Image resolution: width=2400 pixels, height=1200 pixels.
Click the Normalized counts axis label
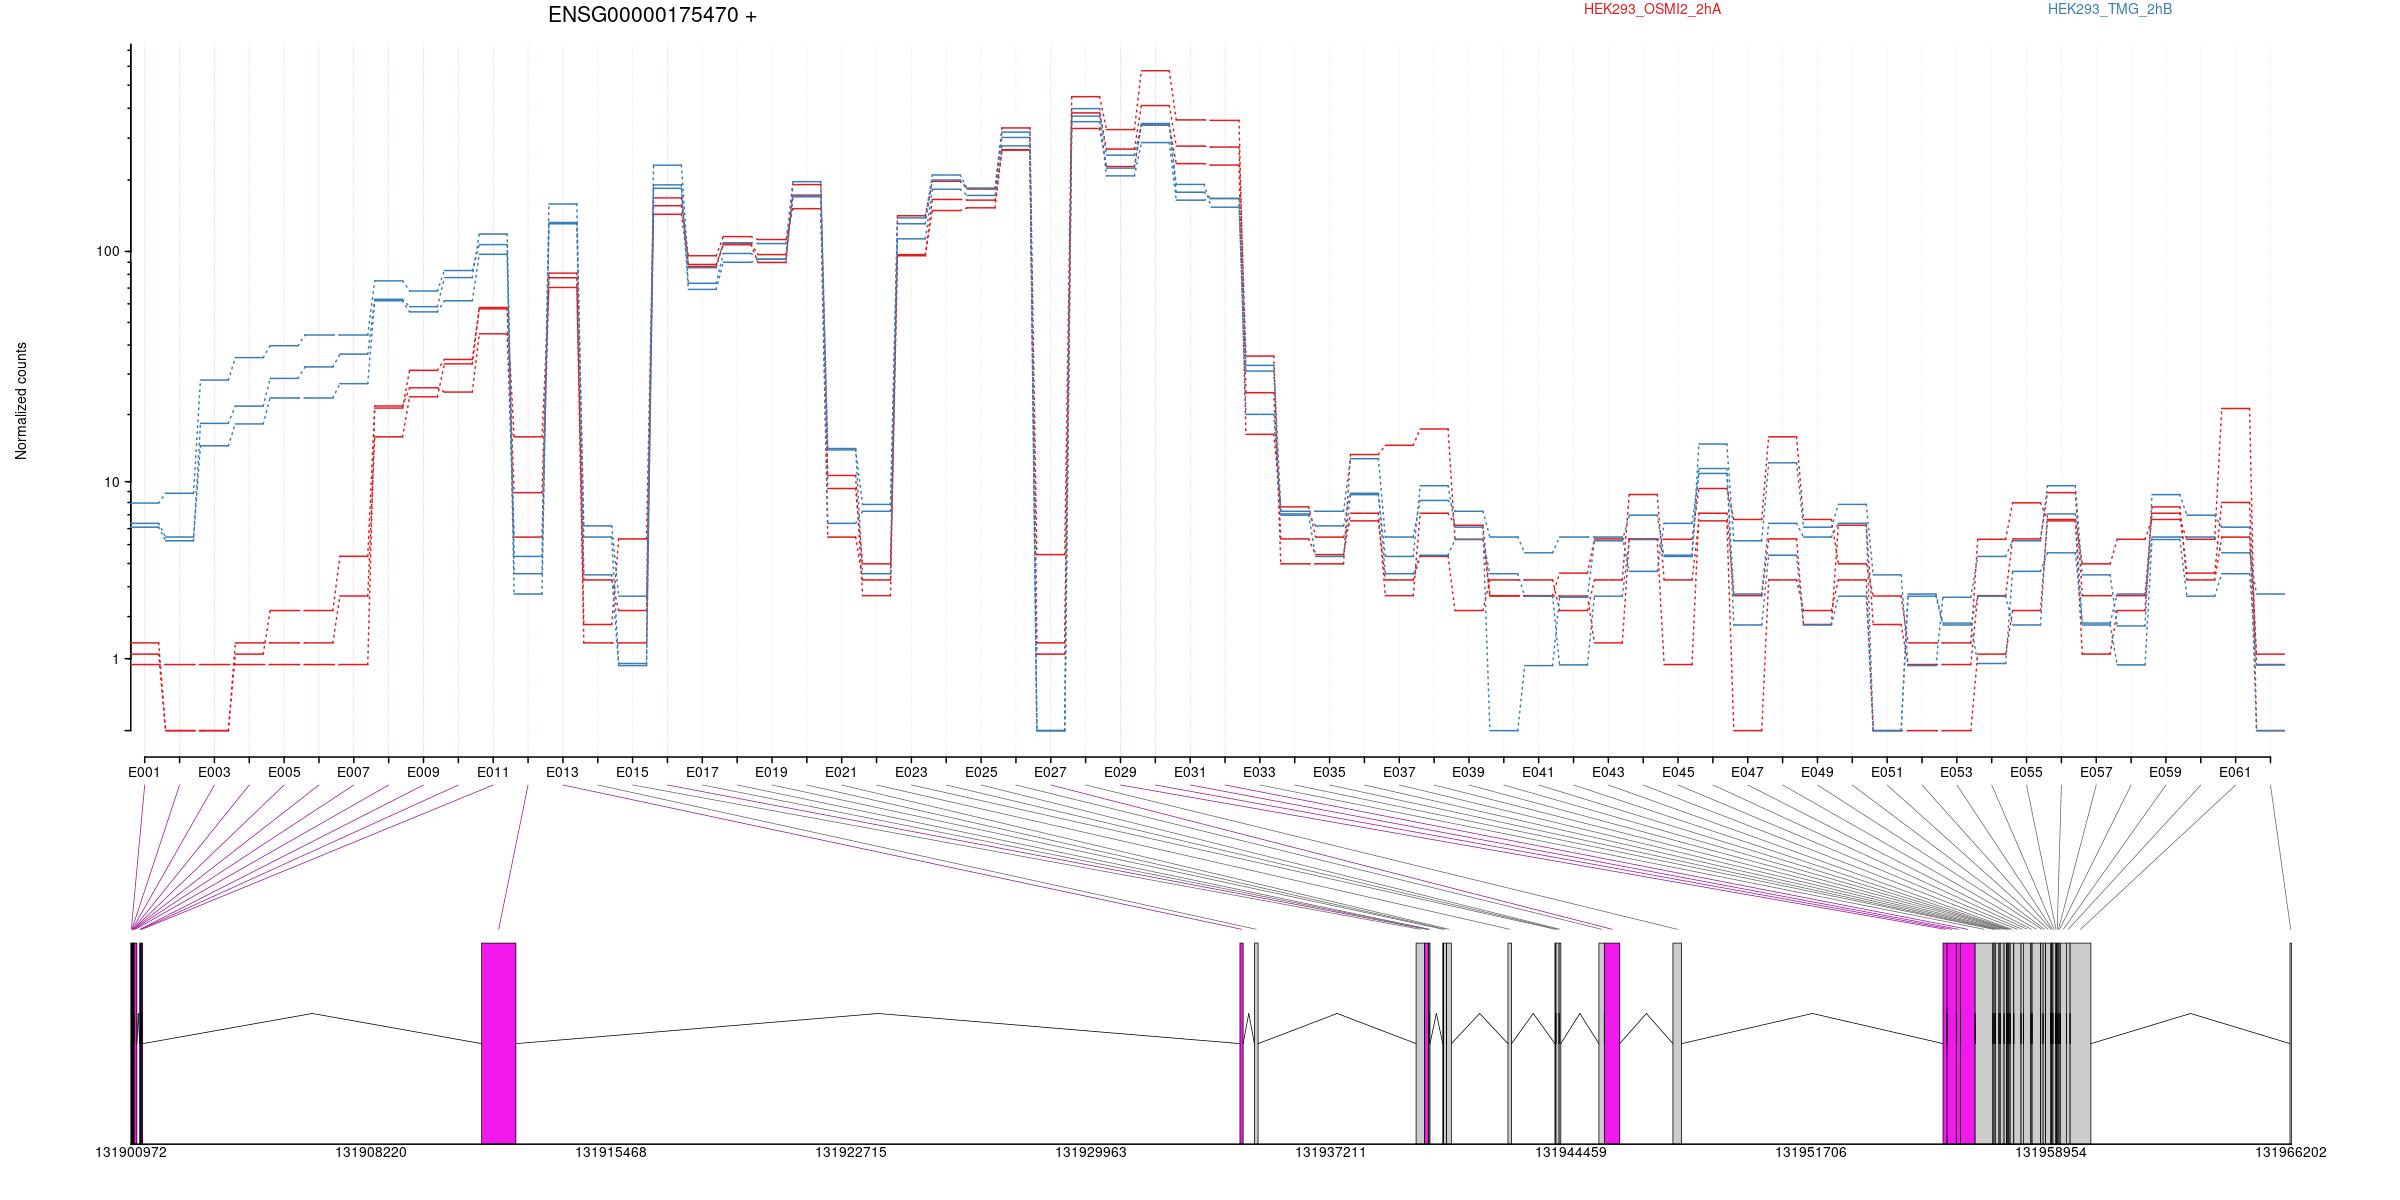[21, 401]
